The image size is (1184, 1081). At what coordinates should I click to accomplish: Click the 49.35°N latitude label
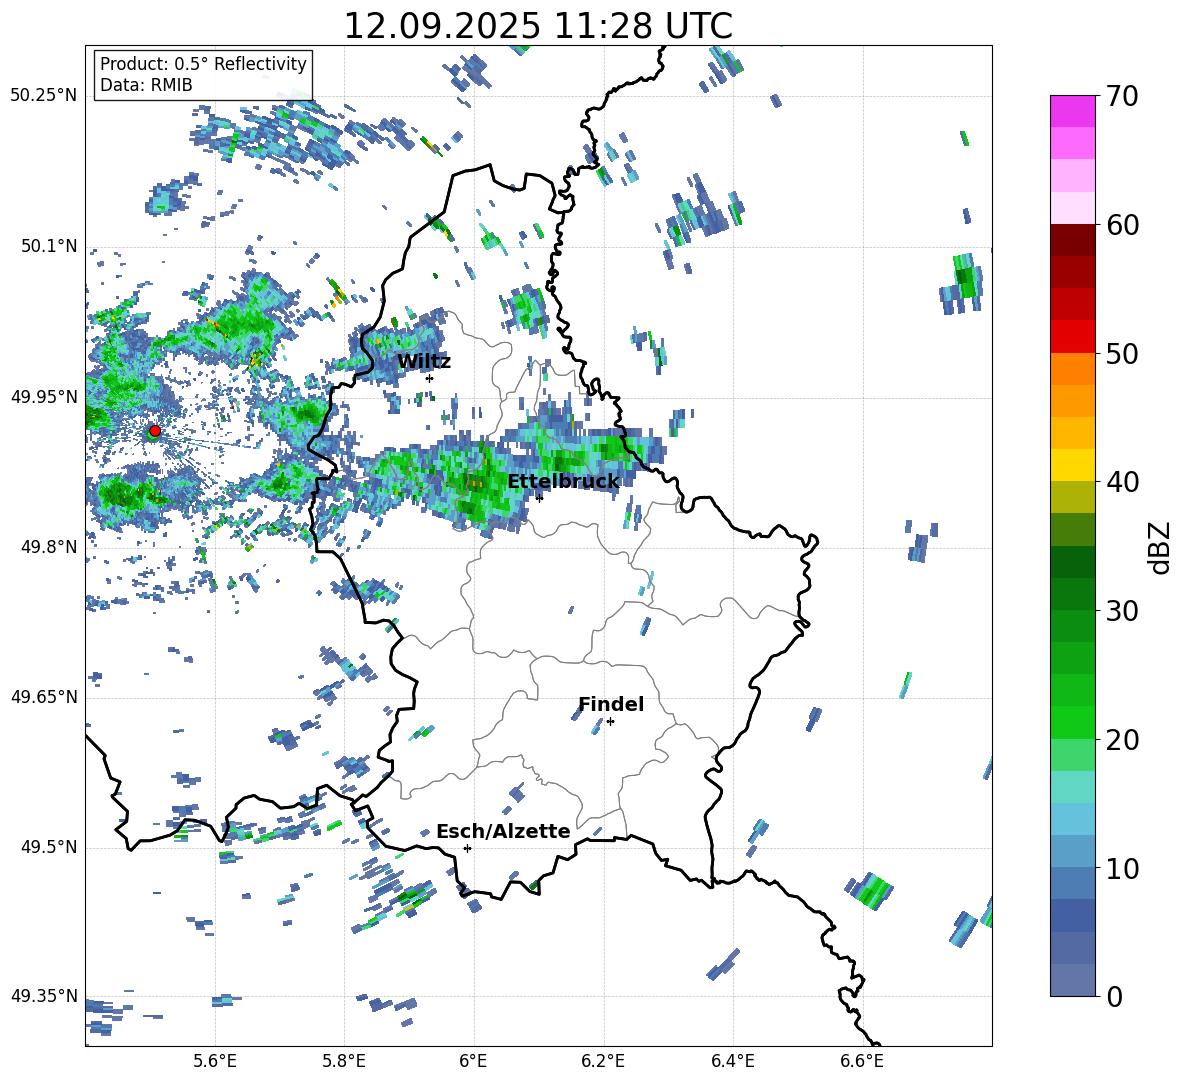click(x=44, y=996)
